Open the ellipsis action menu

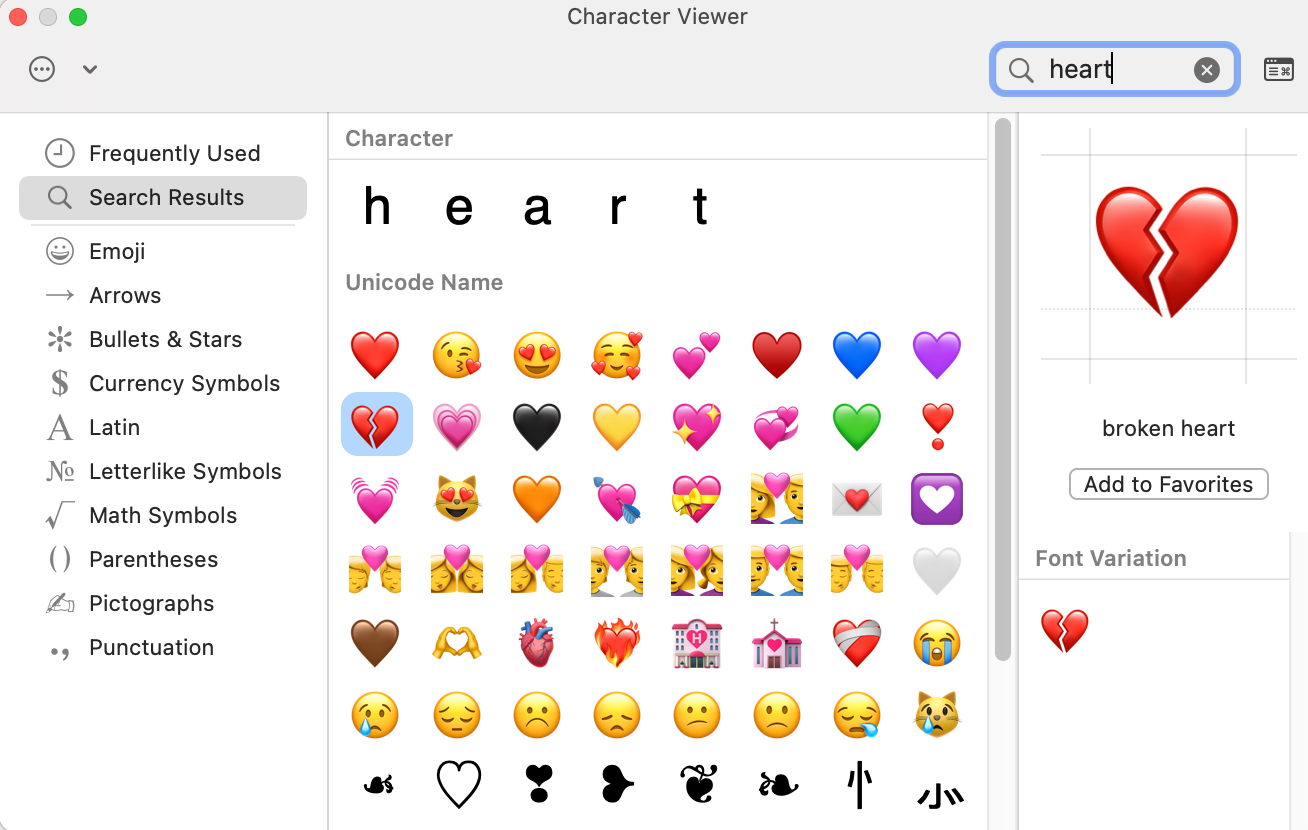click(x=42, y=69)
